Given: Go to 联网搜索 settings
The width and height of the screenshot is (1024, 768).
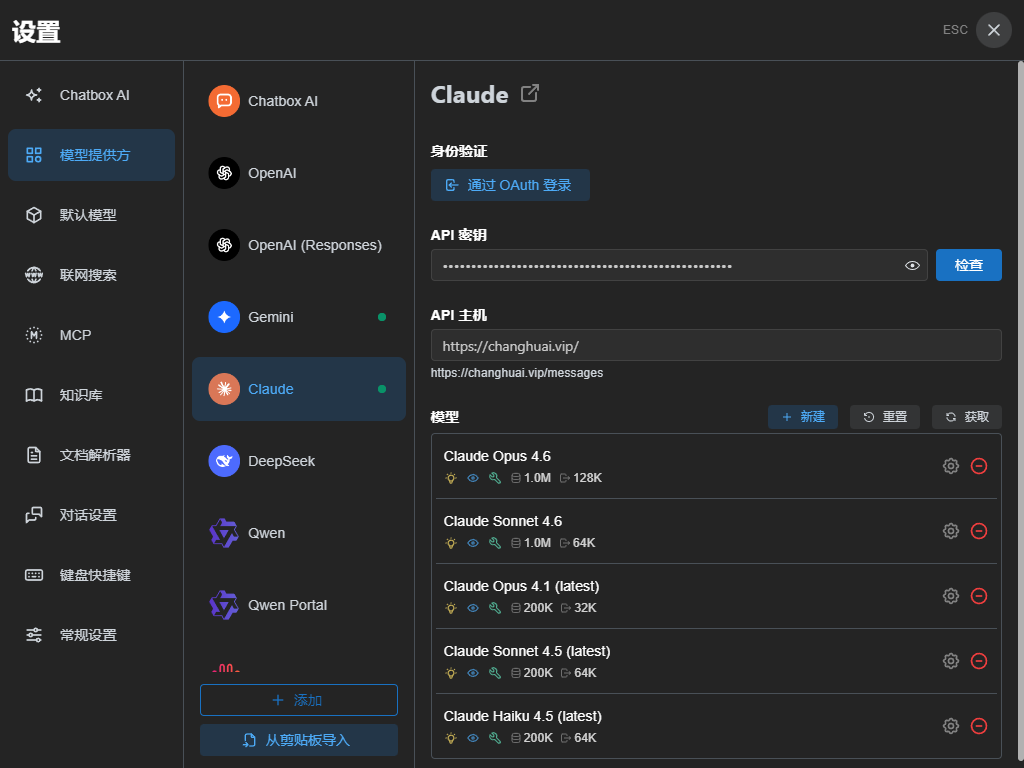Looking at the screenshot, I should [x=91, y=275].
